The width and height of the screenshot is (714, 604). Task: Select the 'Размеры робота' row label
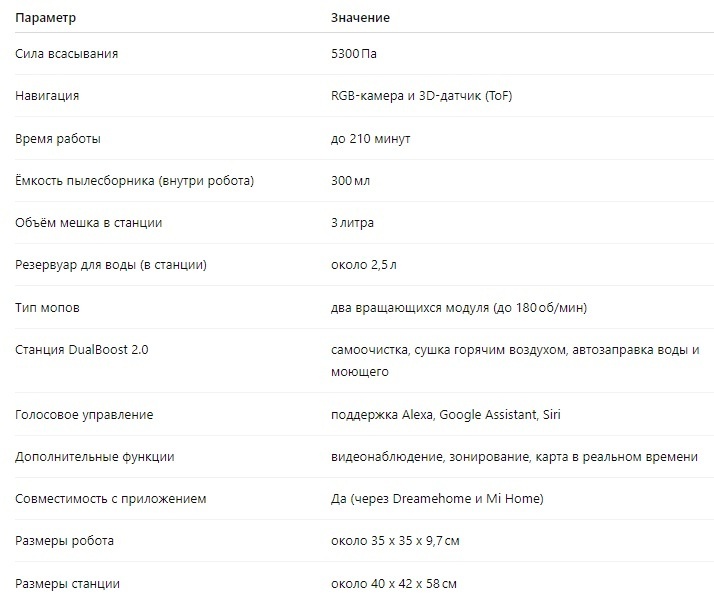pos(64,541)
